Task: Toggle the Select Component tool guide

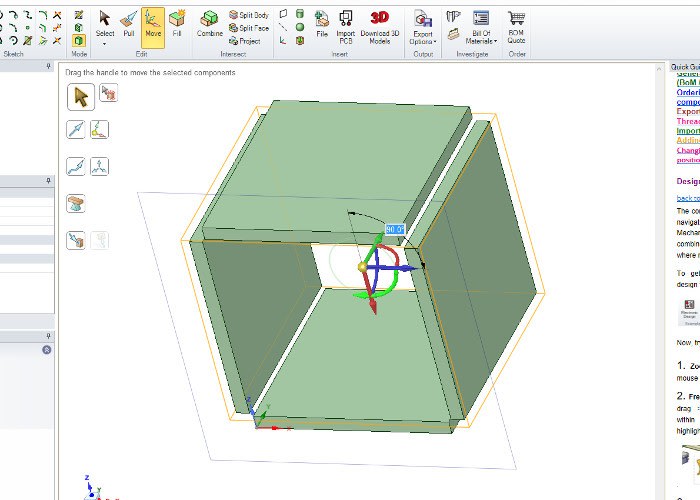Action: tap(108, 92)
